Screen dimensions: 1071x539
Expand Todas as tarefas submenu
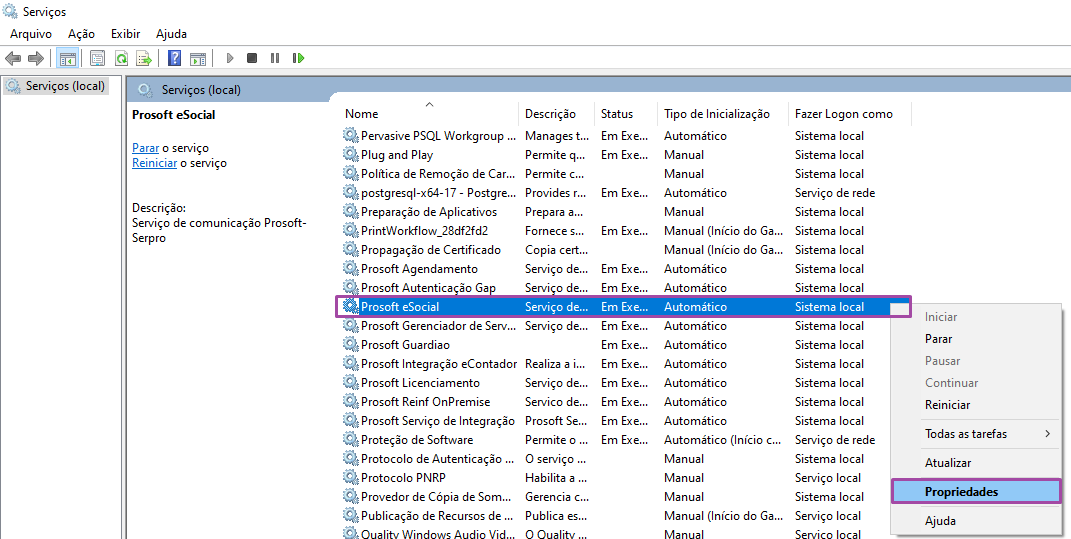click(x=977, y=434)
